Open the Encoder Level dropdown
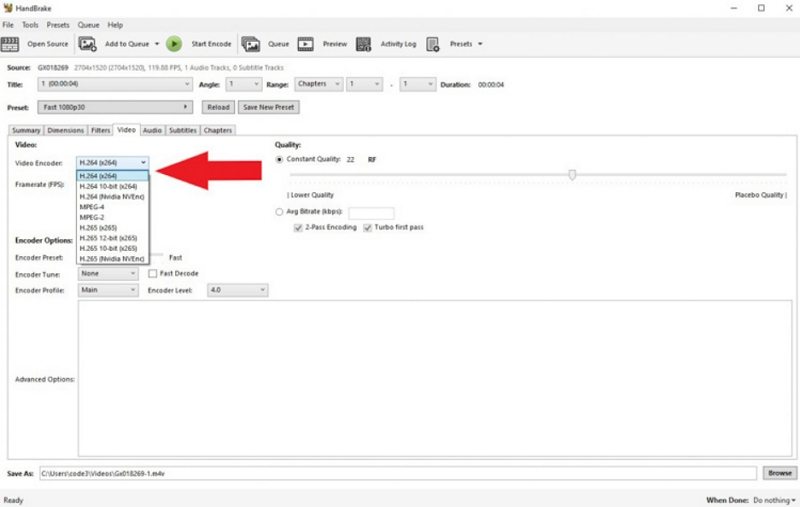 click(x=238, y=290)
